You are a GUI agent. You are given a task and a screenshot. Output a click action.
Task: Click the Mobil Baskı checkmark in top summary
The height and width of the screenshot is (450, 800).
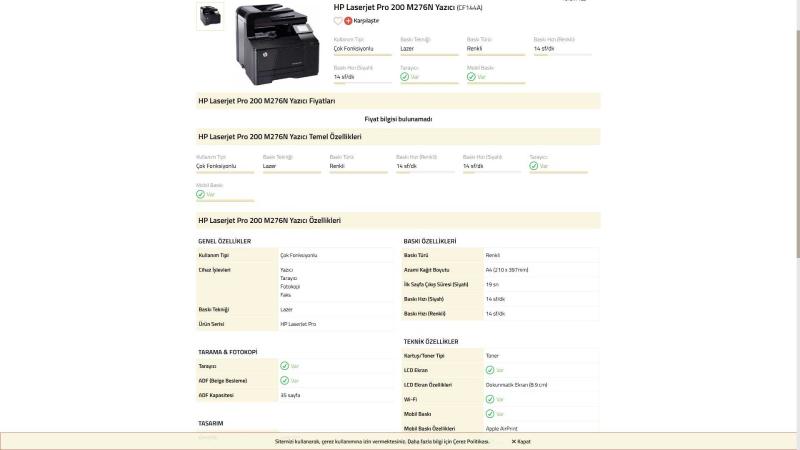click(470, 76)
